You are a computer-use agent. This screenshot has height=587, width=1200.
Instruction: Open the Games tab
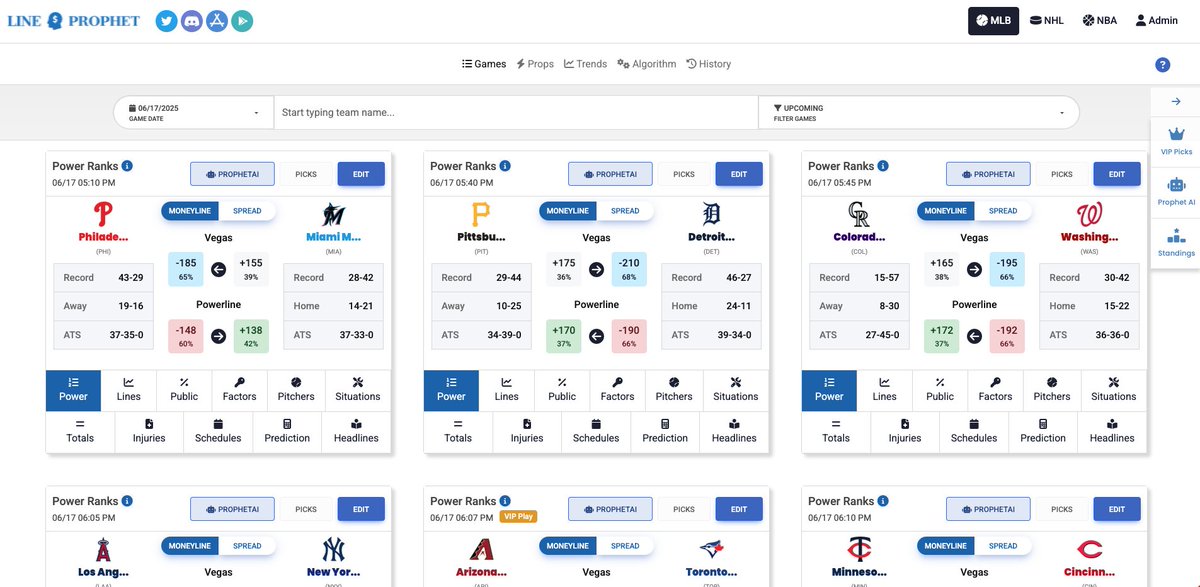(484, 64)
